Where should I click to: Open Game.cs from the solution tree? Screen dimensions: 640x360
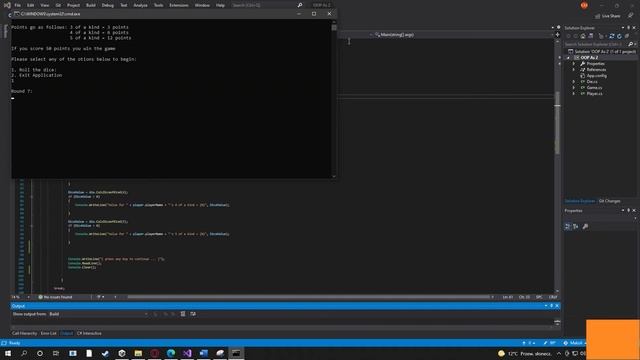[x=594, y=88]
